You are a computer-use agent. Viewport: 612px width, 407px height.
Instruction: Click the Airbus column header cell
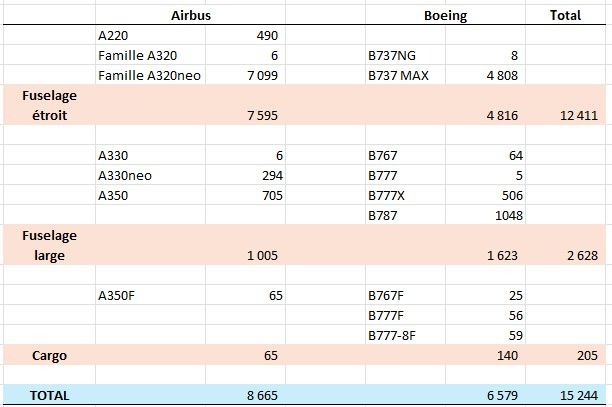point(189,16)
